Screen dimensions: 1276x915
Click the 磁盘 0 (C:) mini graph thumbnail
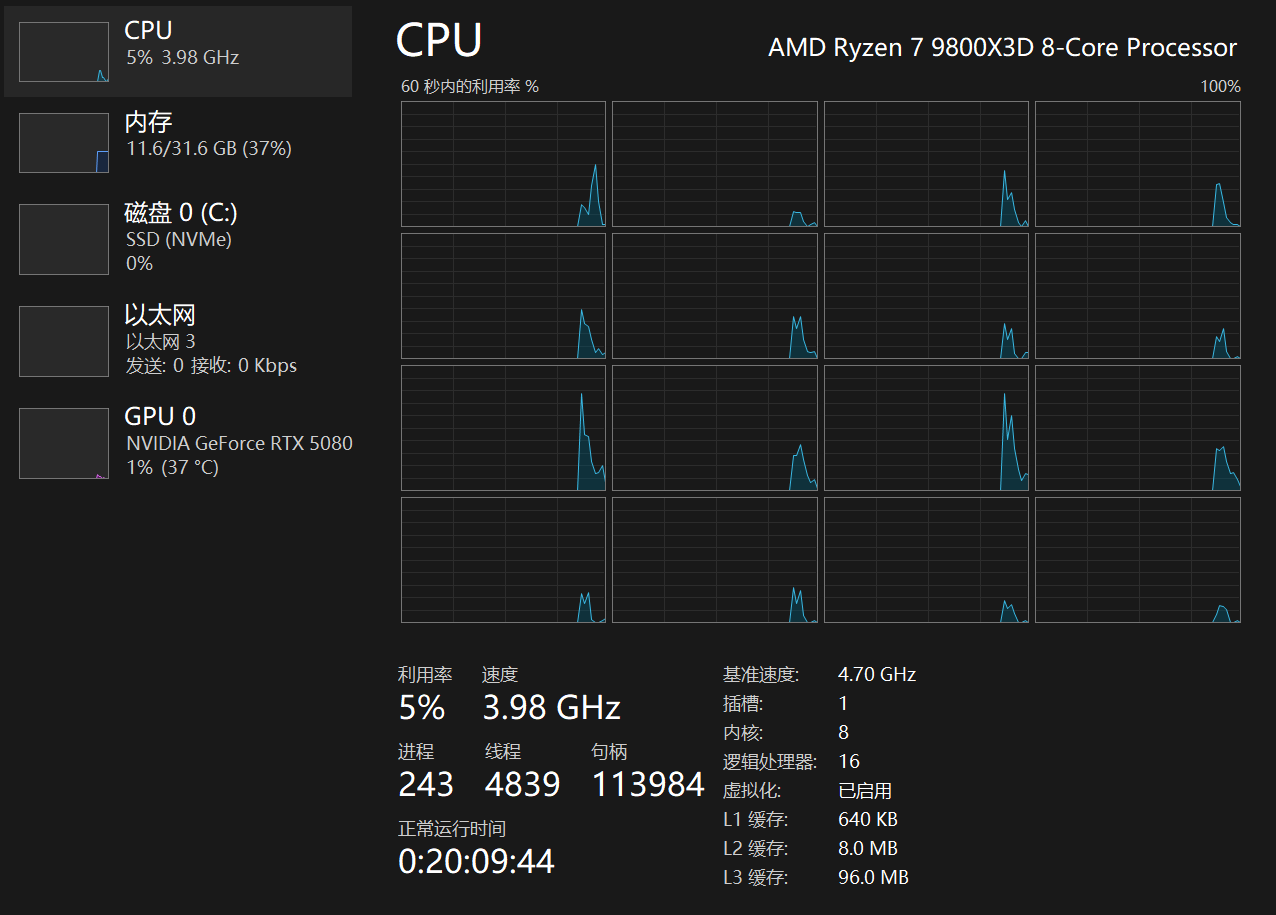point(64,239)
